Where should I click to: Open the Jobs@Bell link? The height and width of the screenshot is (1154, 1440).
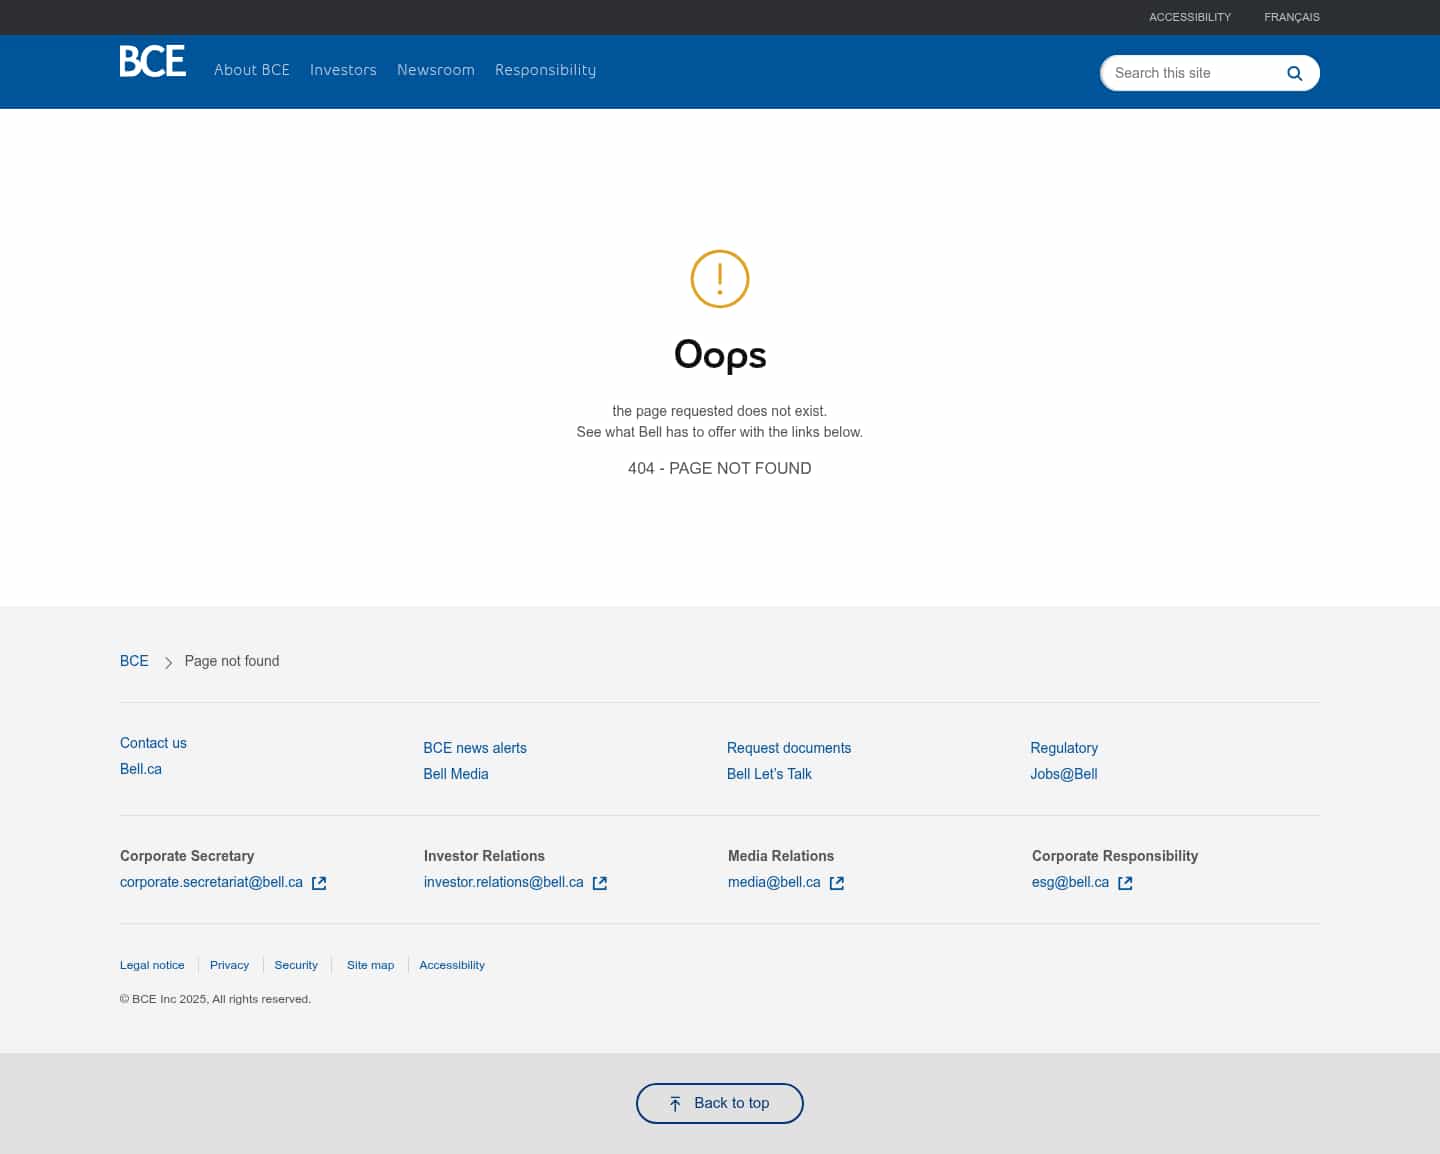[x=1063, y=774]
